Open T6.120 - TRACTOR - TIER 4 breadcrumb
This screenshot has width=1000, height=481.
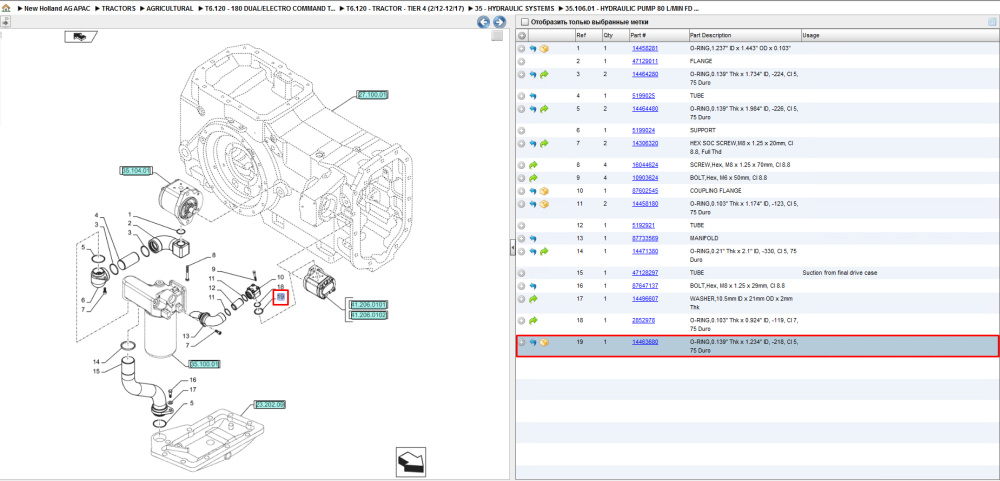tap(404, 9)
